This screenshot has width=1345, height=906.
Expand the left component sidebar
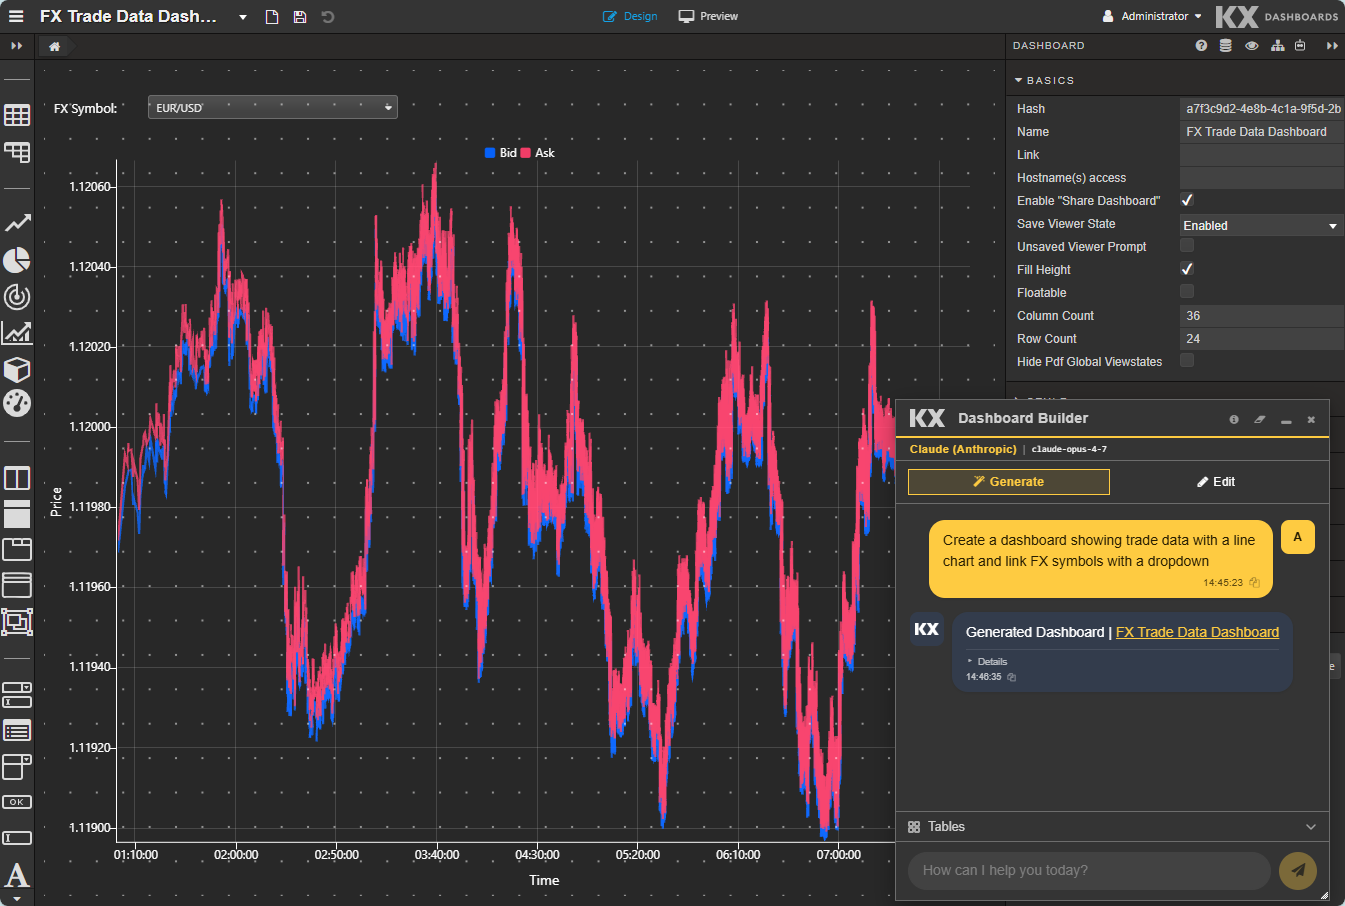coord(17,46)
